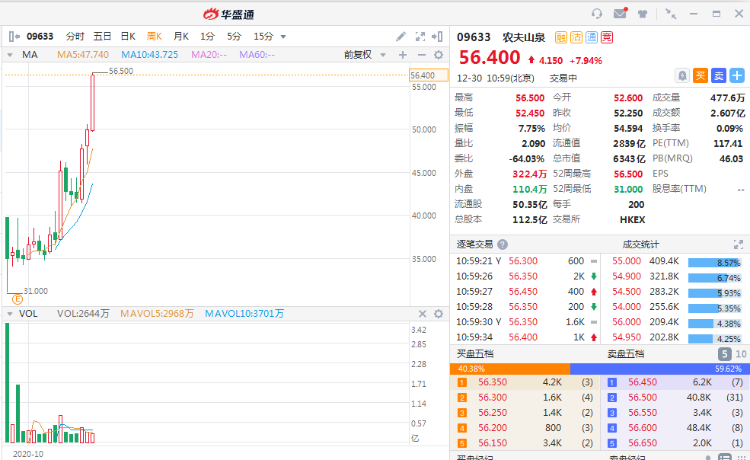Click the blue 卖 (sell) button
Image resolution: width=750 pixels, height=460 pixels.
tap(718, 75)
